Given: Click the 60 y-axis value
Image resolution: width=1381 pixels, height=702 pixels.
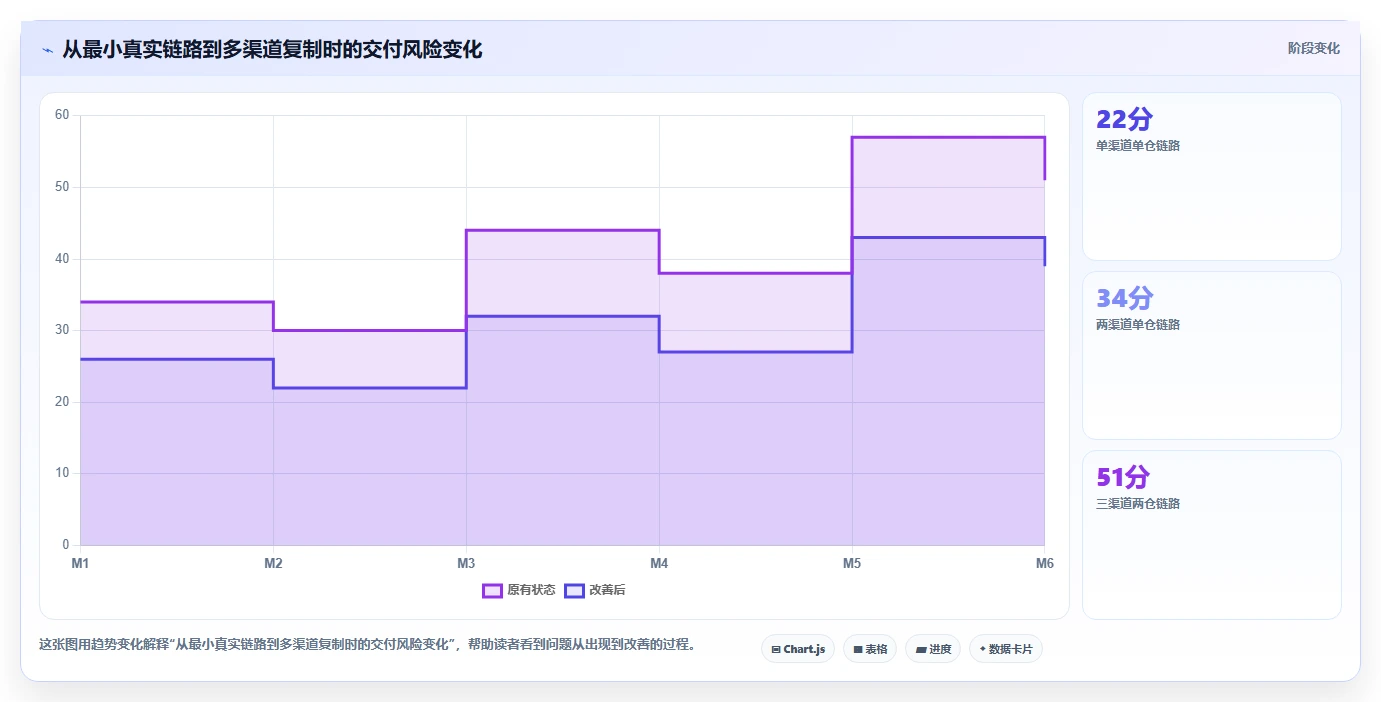Looking at the screenshot, I should tap(62, 115).
